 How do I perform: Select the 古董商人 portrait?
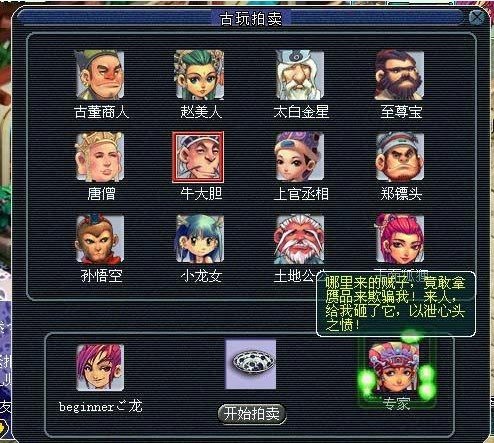click(x=100, y=75)
